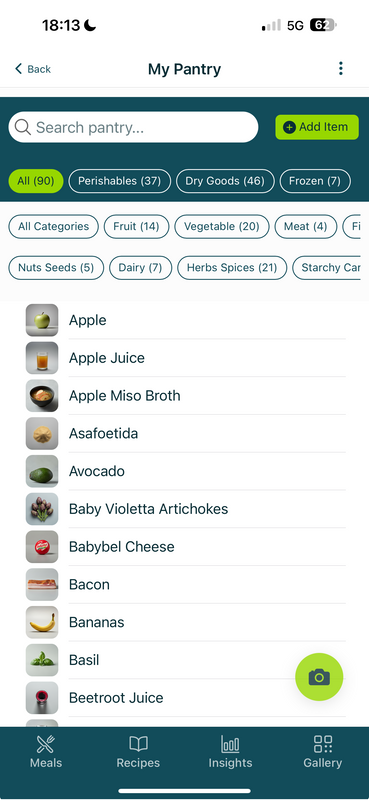The height and width of the screenshot is (800, 369).
Task: Filter by Fruit (14) category
Action: coord(136,227)
